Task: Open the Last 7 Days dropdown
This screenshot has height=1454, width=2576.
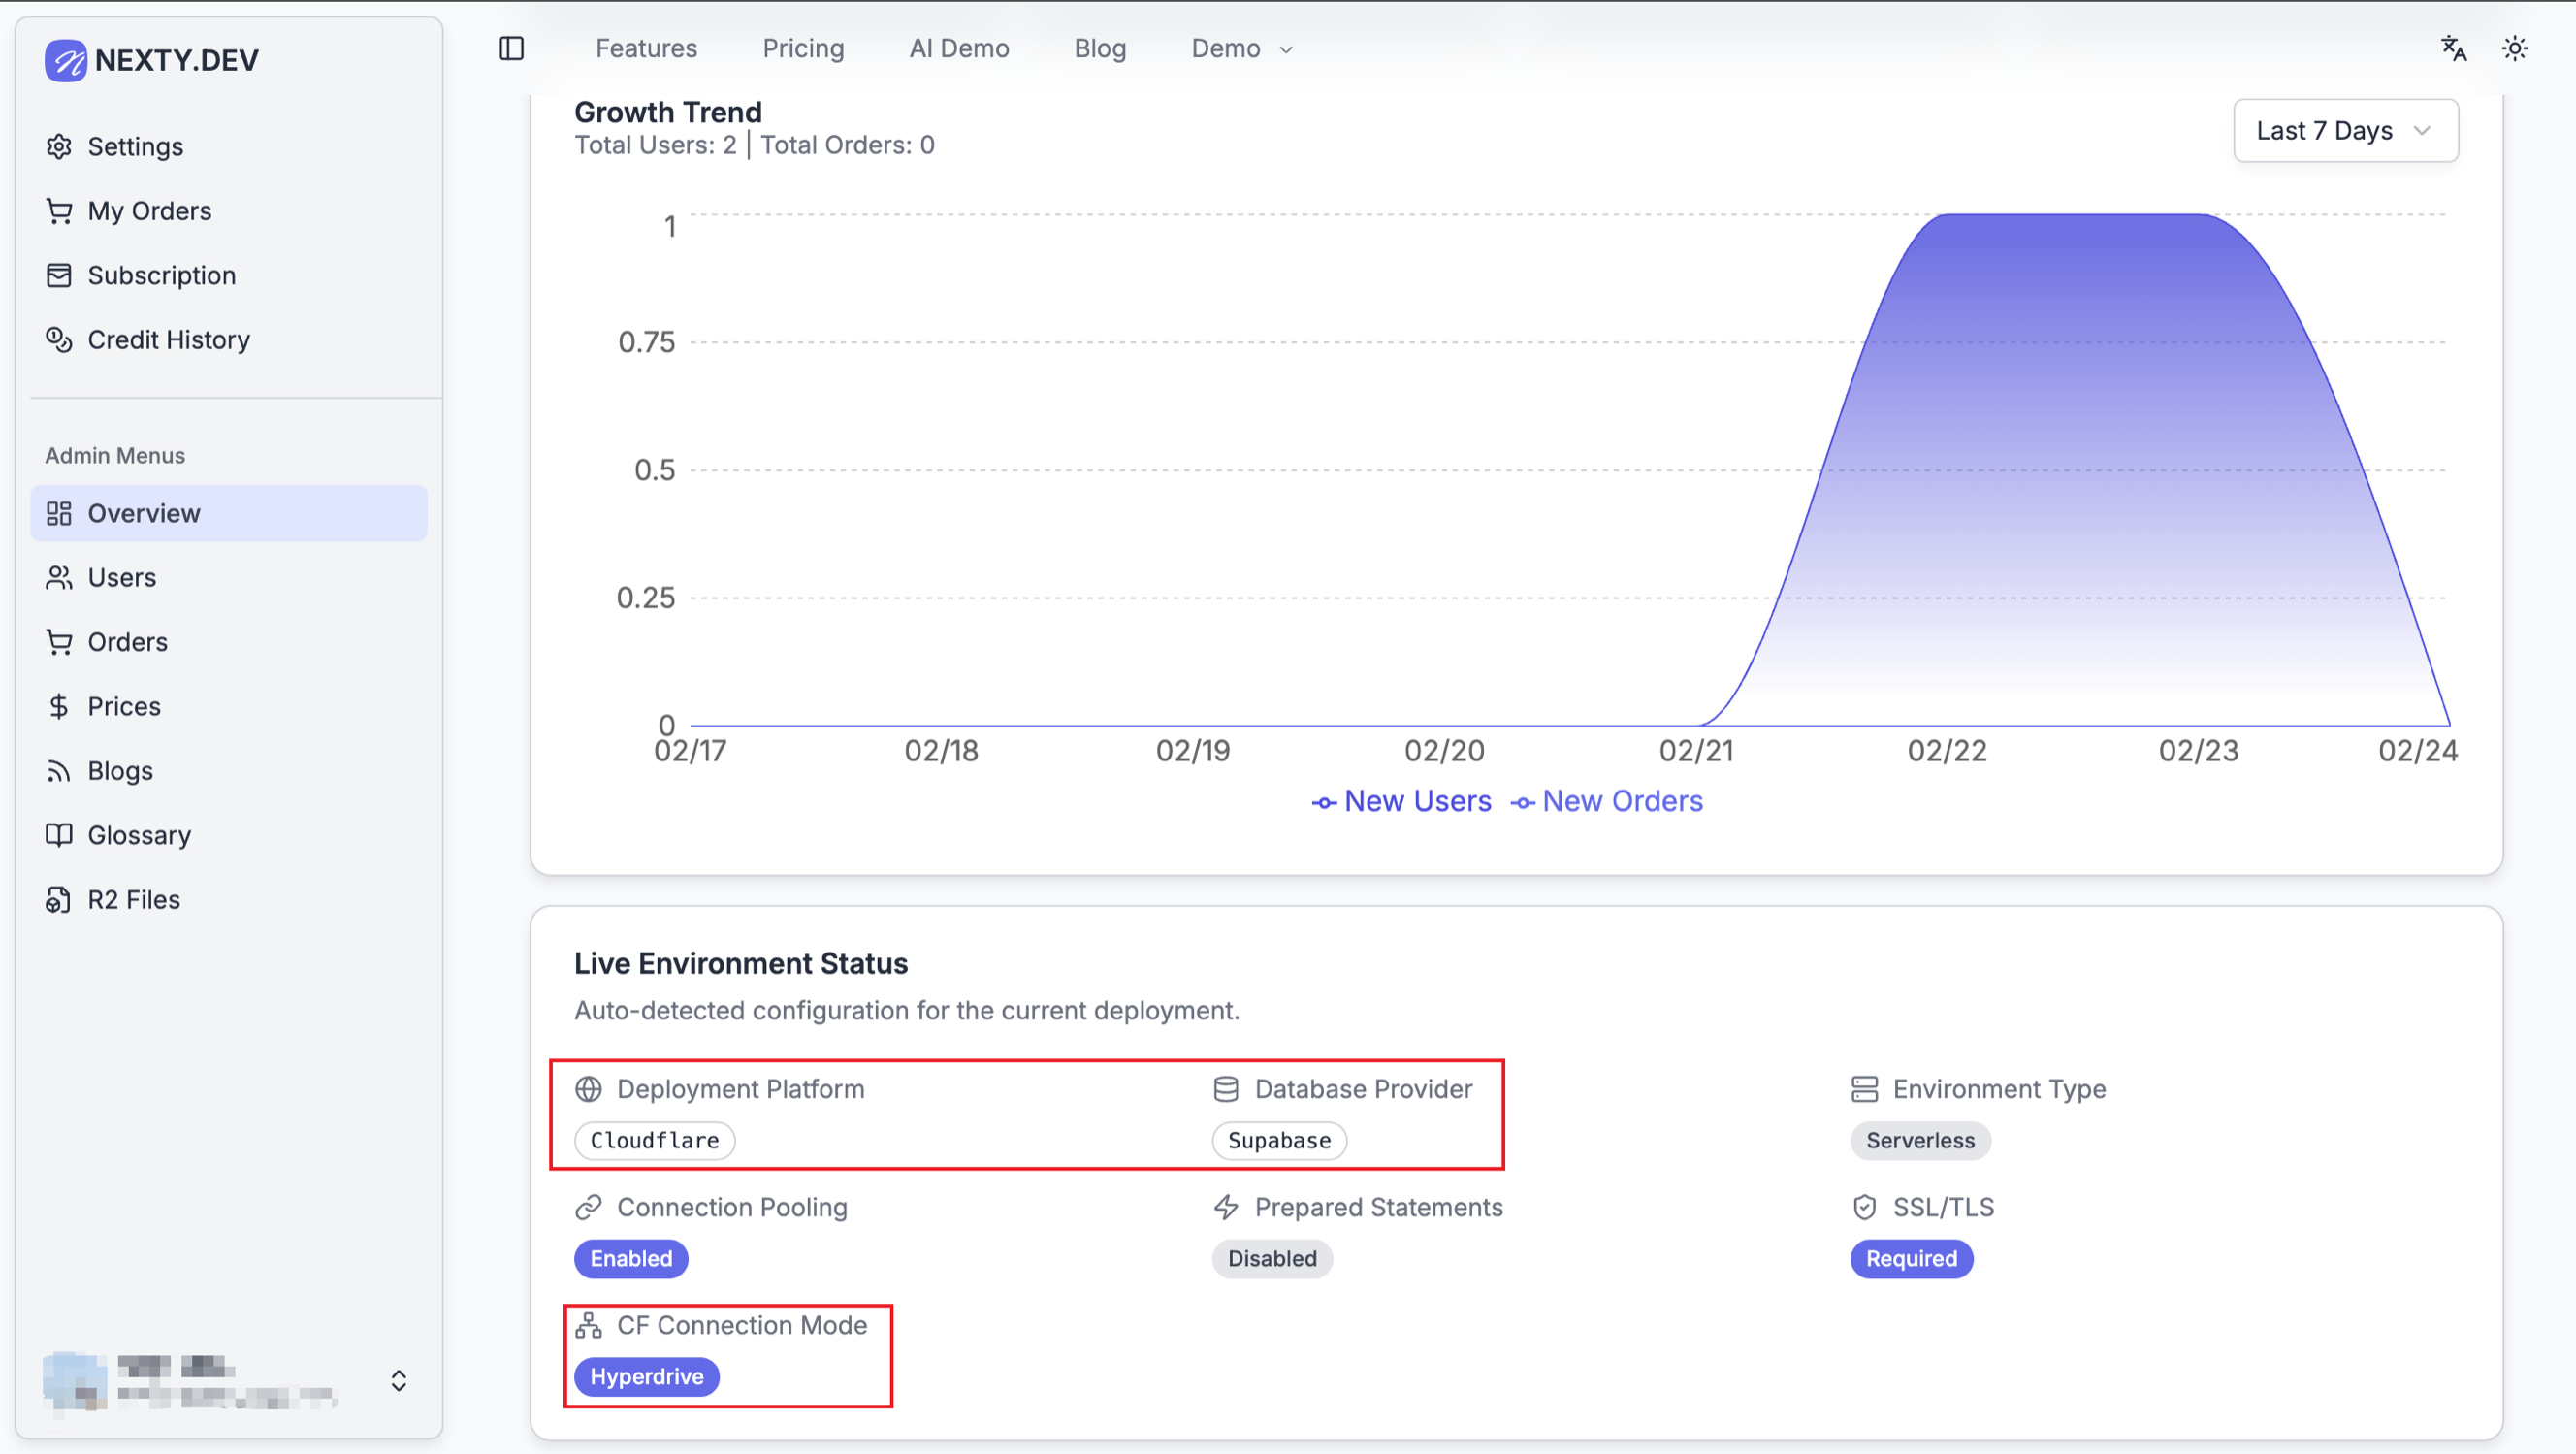Action: (x=2345, y=131)
